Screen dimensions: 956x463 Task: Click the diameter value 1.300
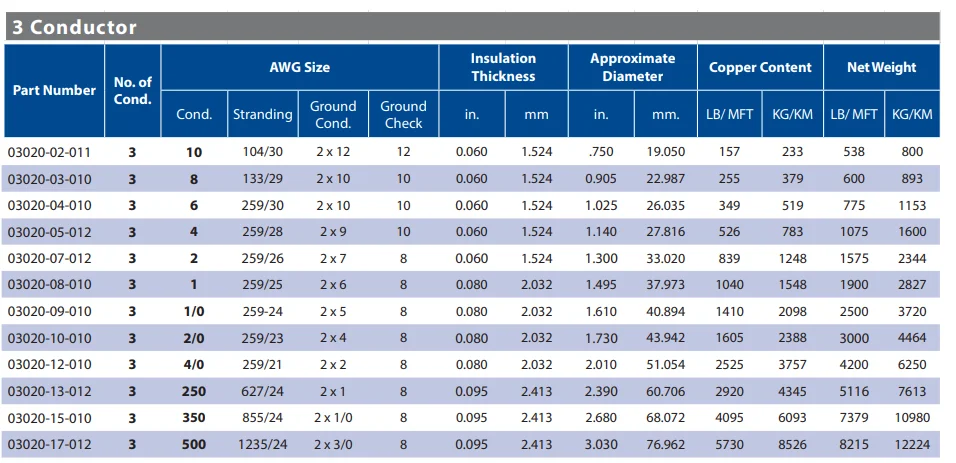click(x=601, y=258)
